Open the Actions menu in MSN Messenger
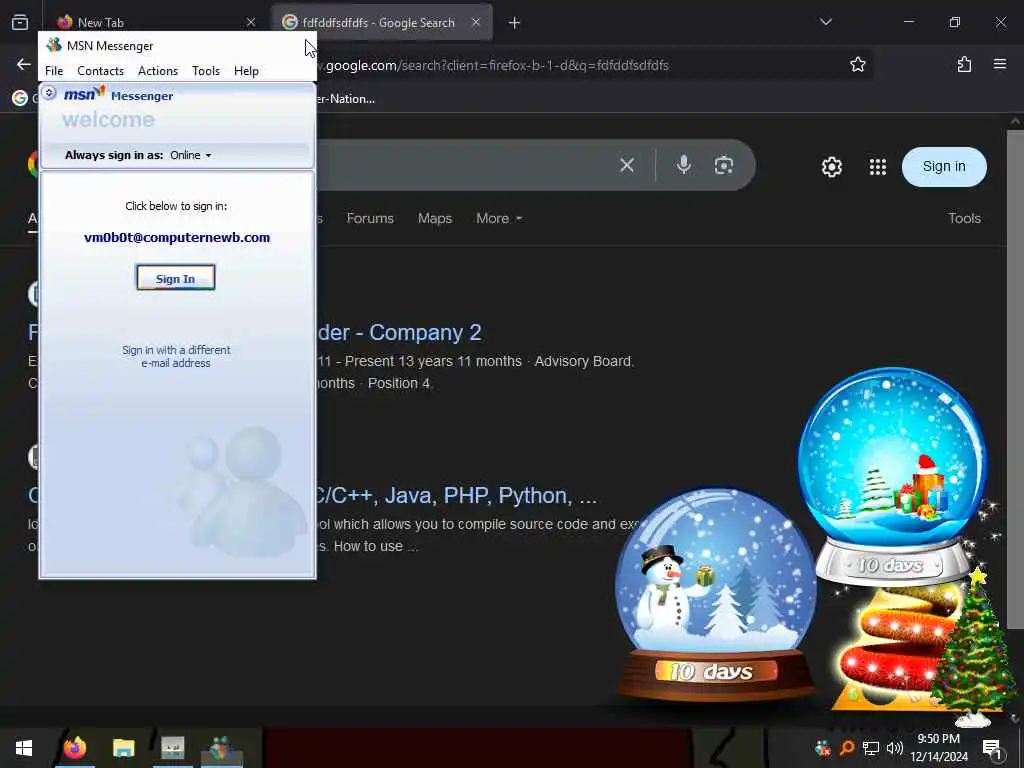 (x=157, y=71)
